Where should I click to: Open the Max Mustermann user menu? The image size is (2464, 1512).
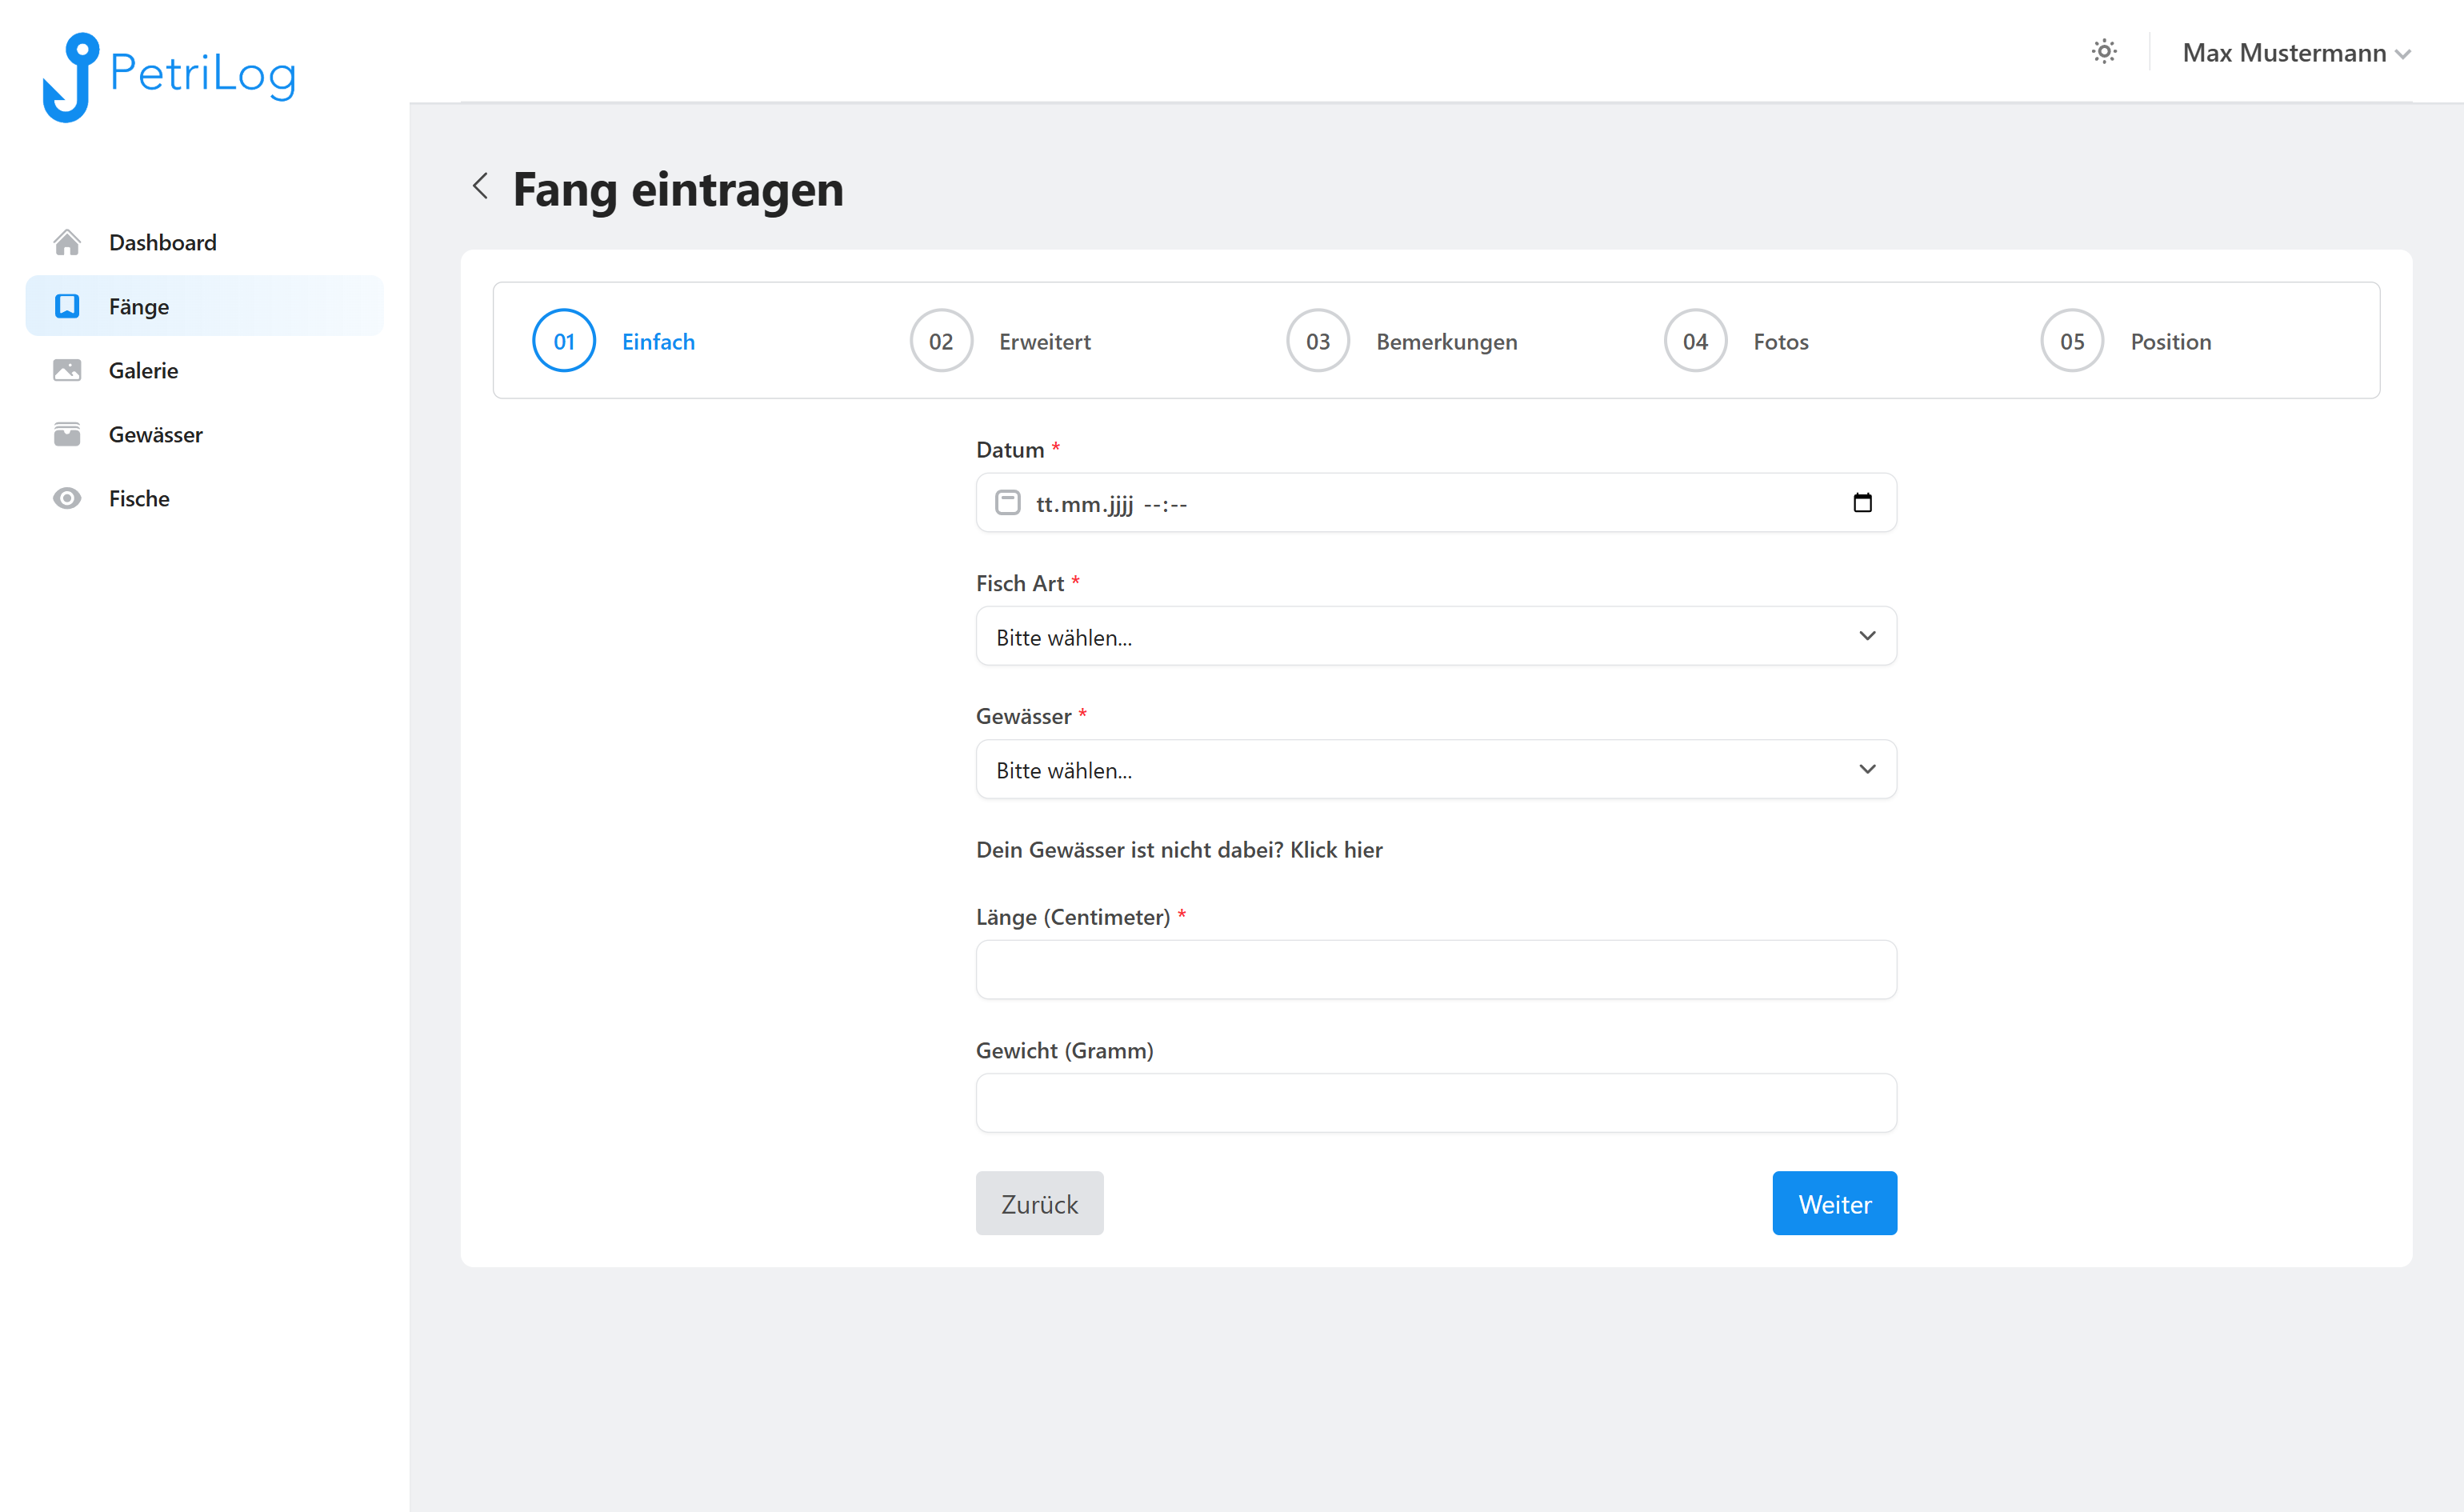pos(2296,53)
